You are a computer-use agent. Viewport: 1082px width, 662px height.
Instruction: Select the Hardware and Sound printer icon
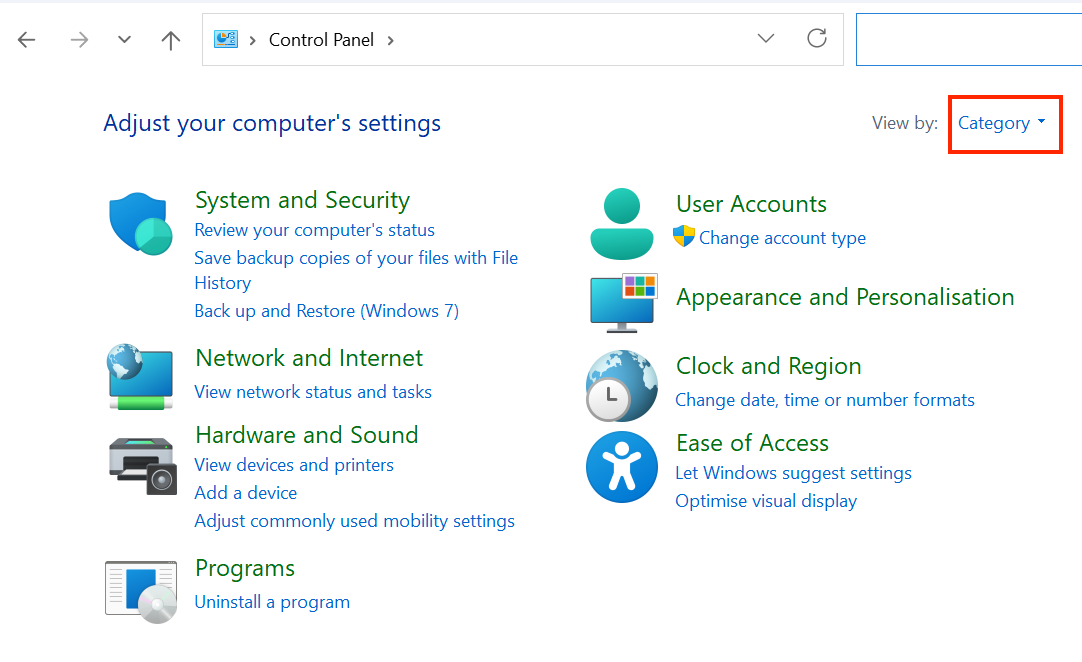tap(140, 465)
